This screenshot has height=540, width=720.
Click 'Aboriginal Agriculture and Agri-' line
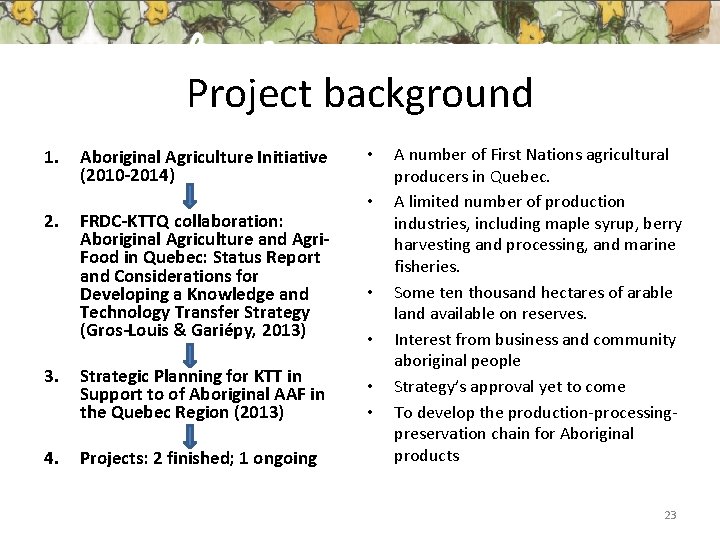coord(204,239)
